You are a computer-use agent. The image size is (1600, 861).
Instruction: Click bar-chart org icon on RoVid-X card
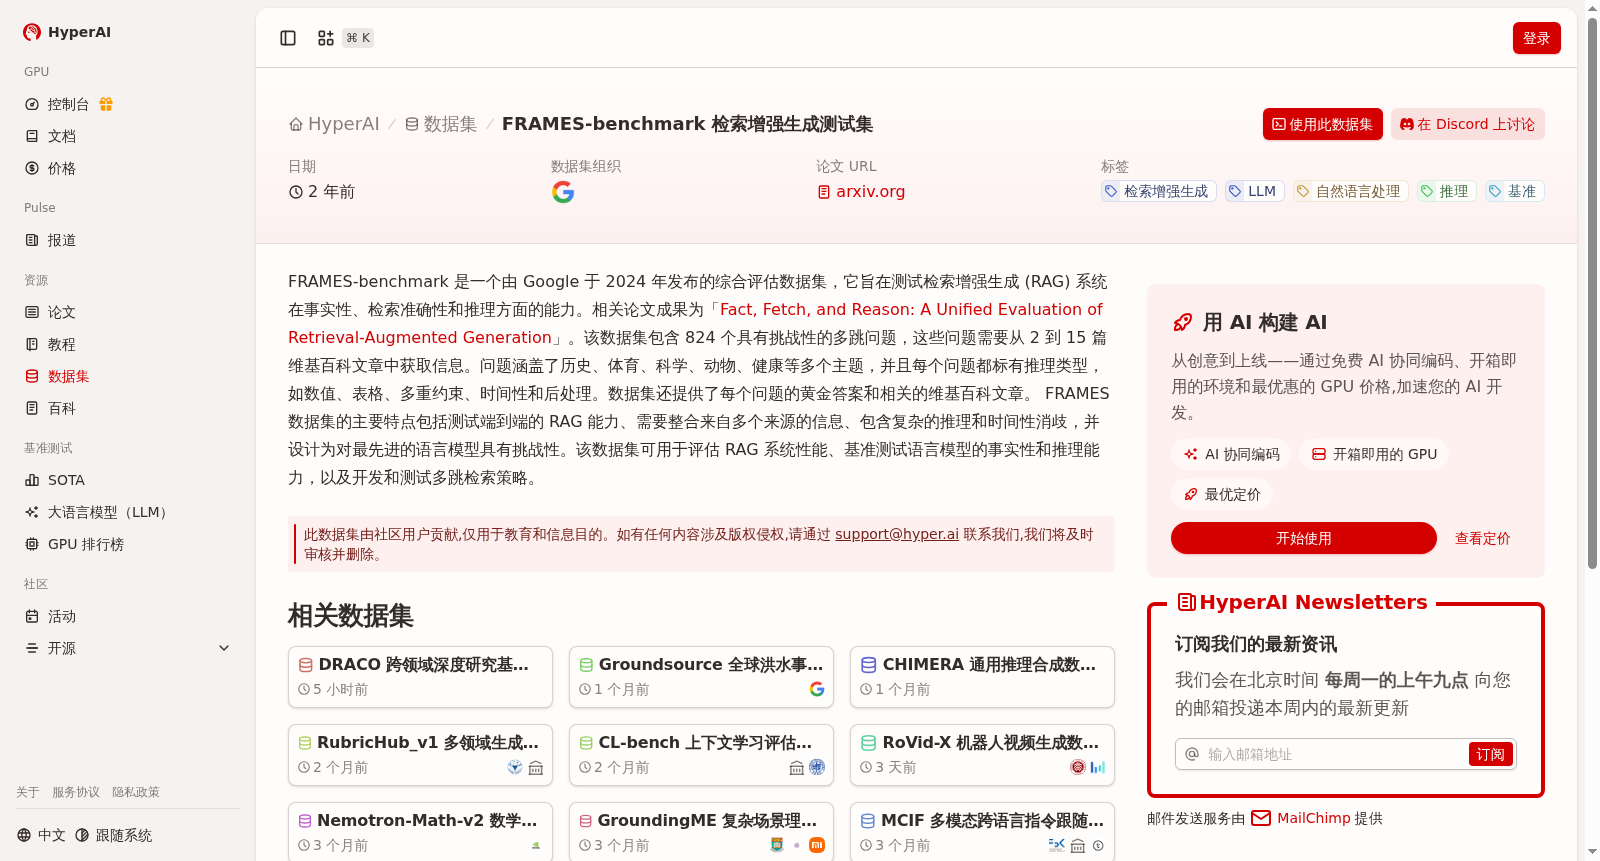click(x=1098, y=767)
